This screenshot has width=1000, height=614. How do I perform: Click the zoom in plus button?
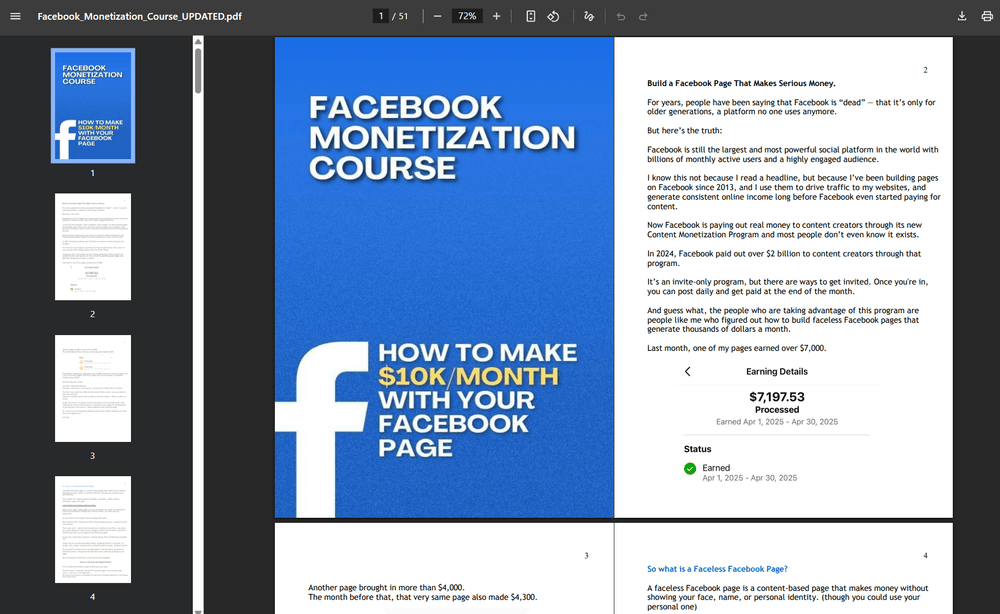[x=496, y=16]
